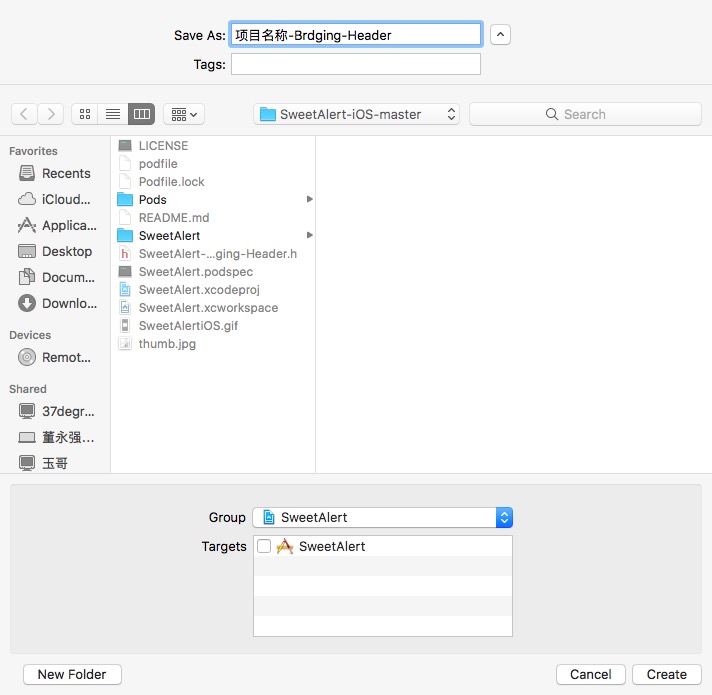Click the Tags input field
The width and height of the screenshot is (712, 695).
356,64
